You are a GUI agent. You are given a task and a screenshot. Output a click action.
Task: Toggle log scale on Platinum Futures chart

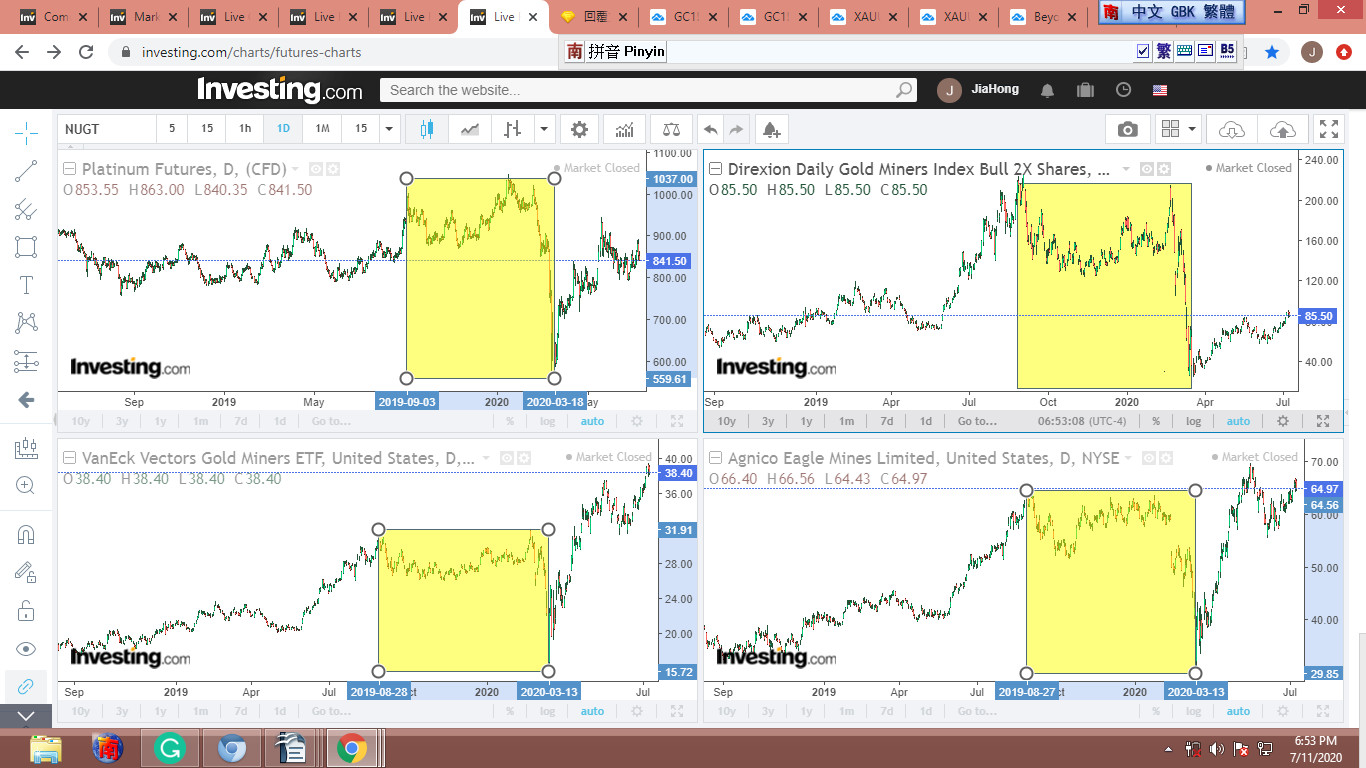point(547,421)
